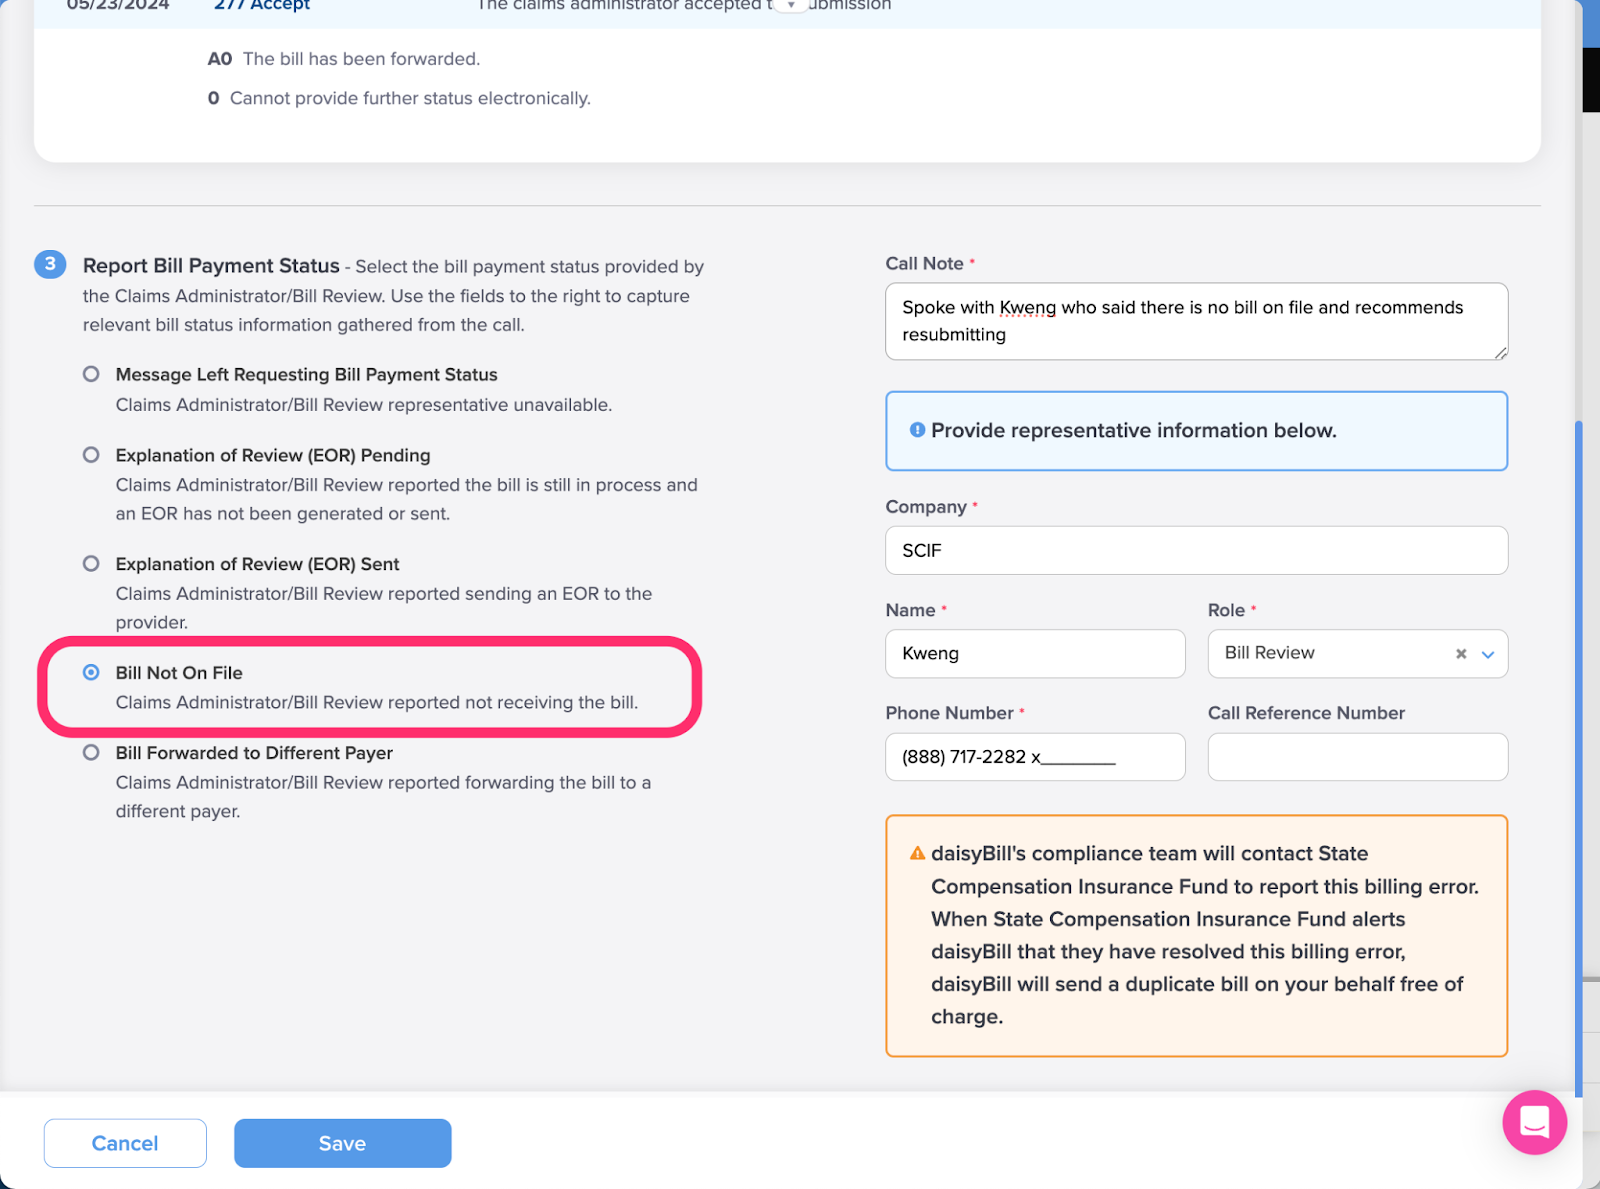Viewport: 1600px width, 1189px height.
Task: Click the Call Reference Number field
Action: 1357,757
